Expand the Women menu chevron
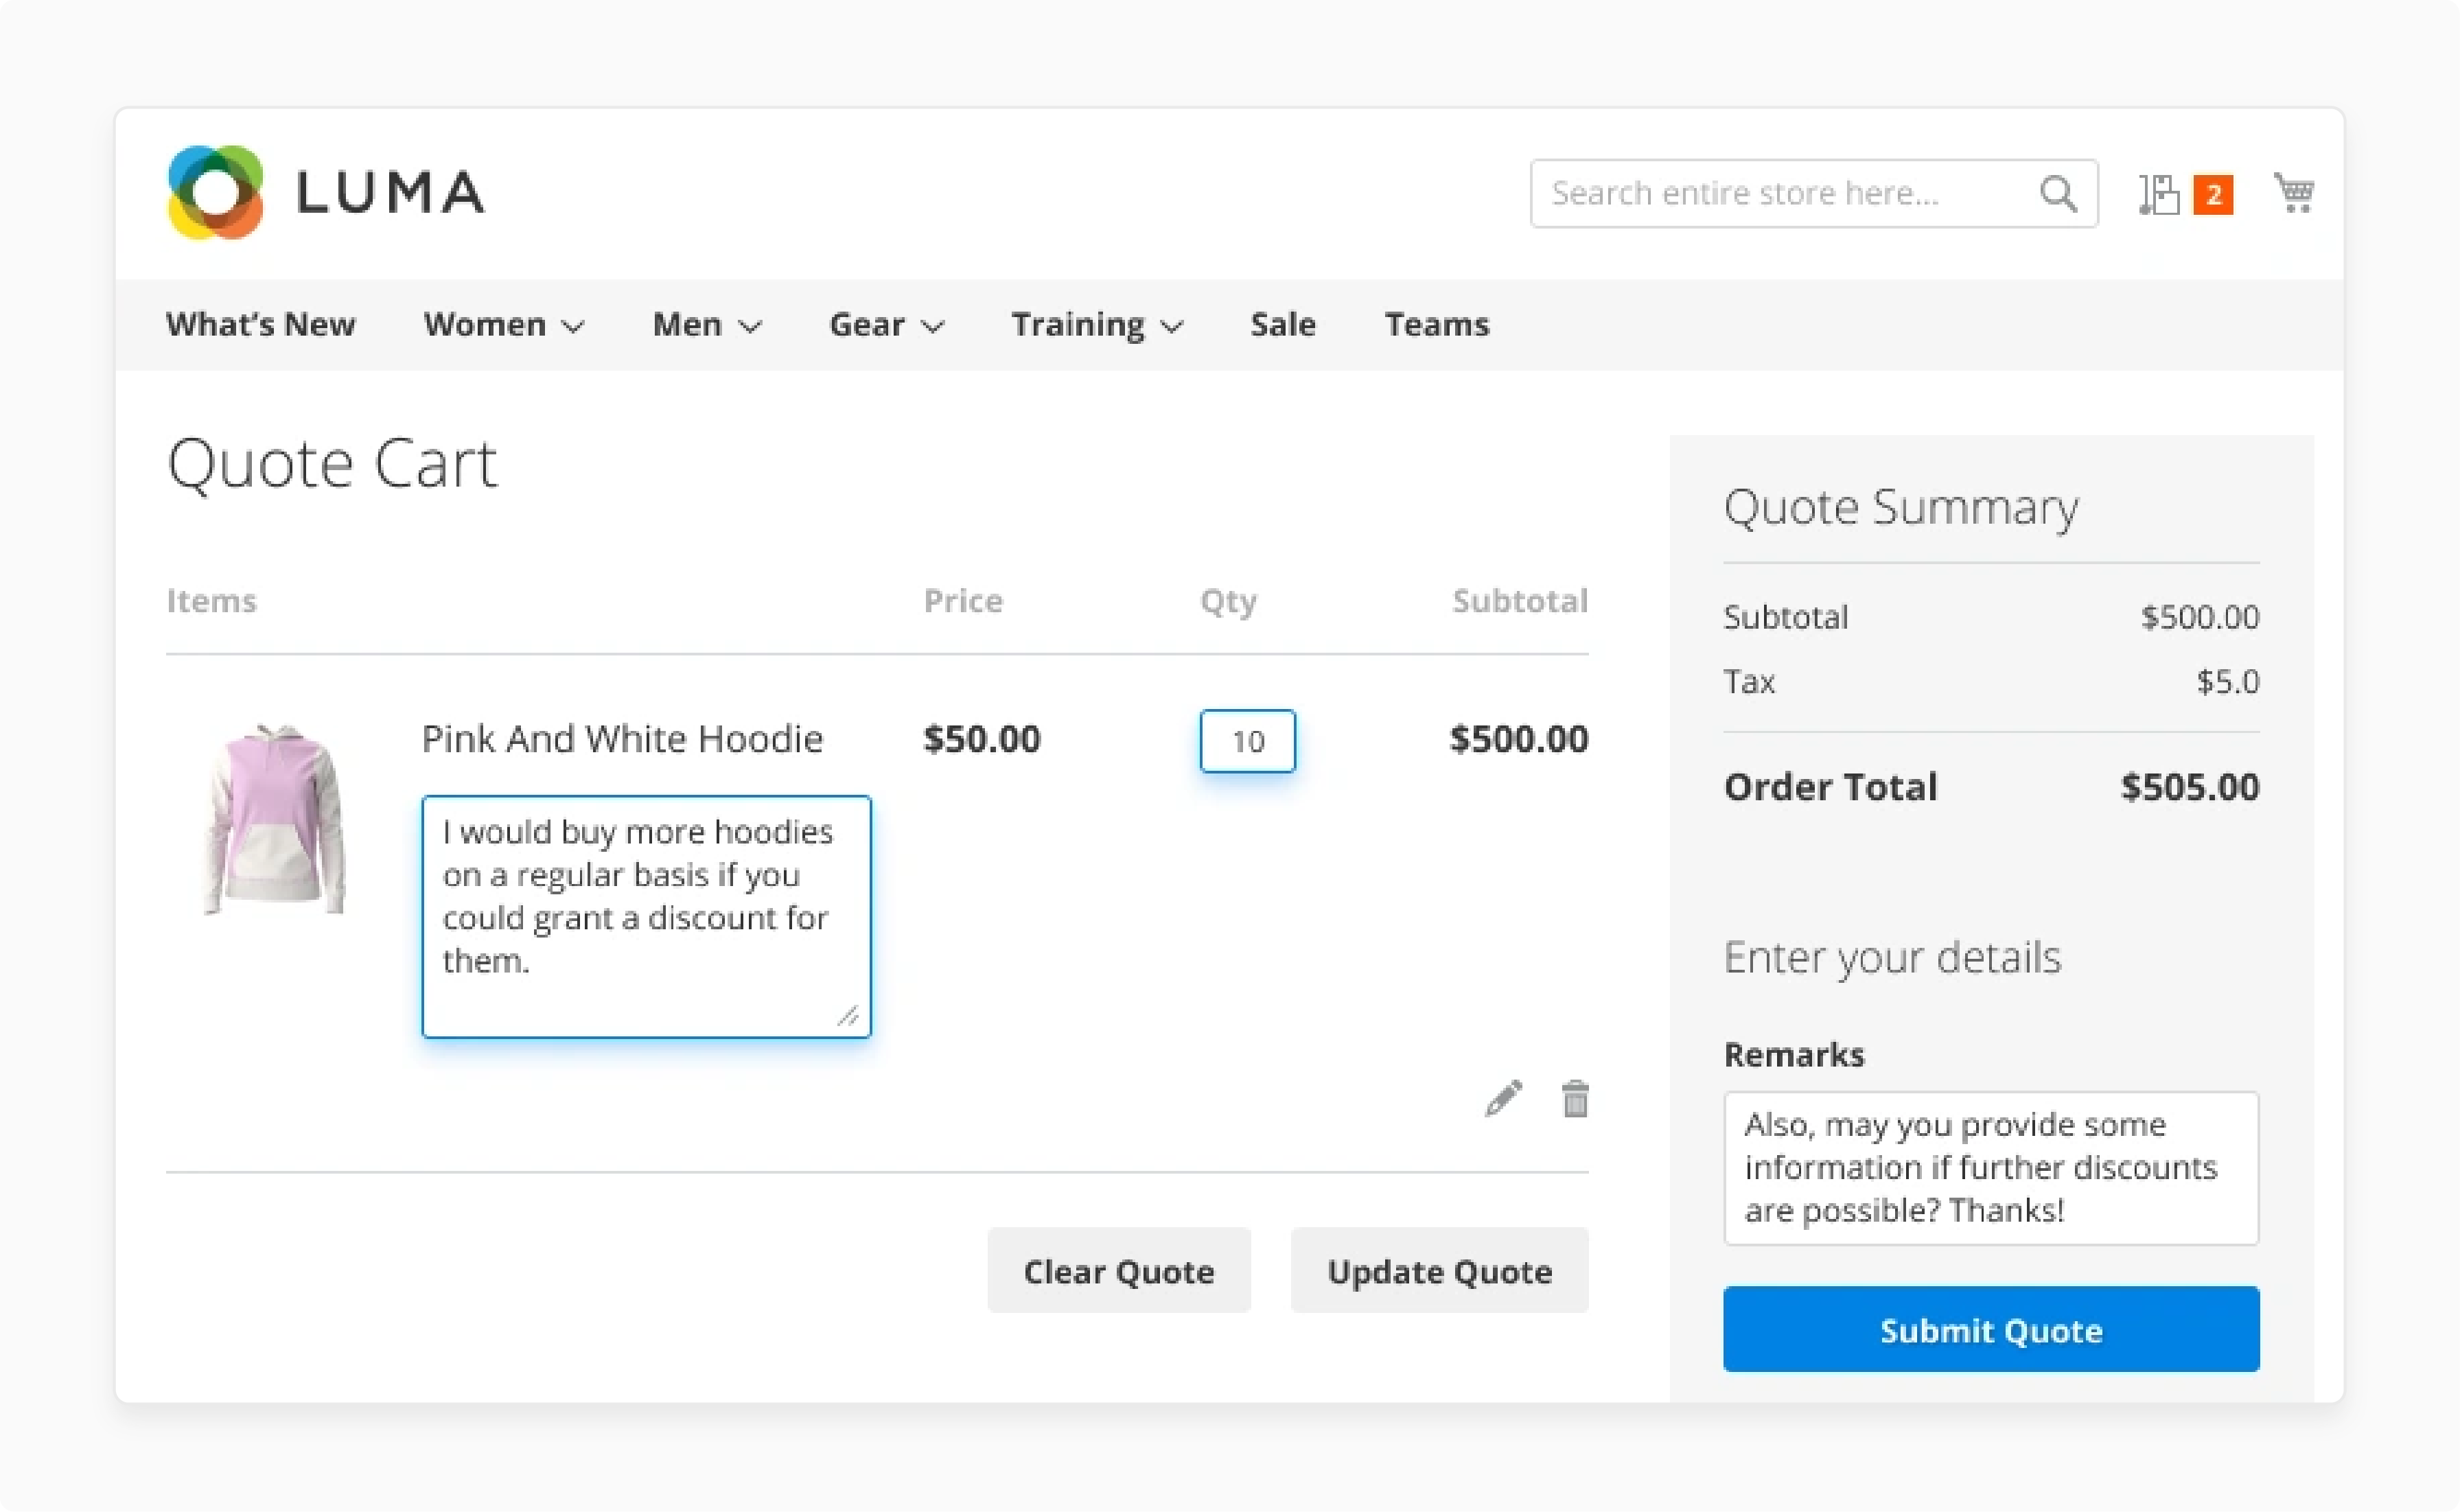Image resolution: width=2460 pixels, height=1512 pixels. coord(572,327)
